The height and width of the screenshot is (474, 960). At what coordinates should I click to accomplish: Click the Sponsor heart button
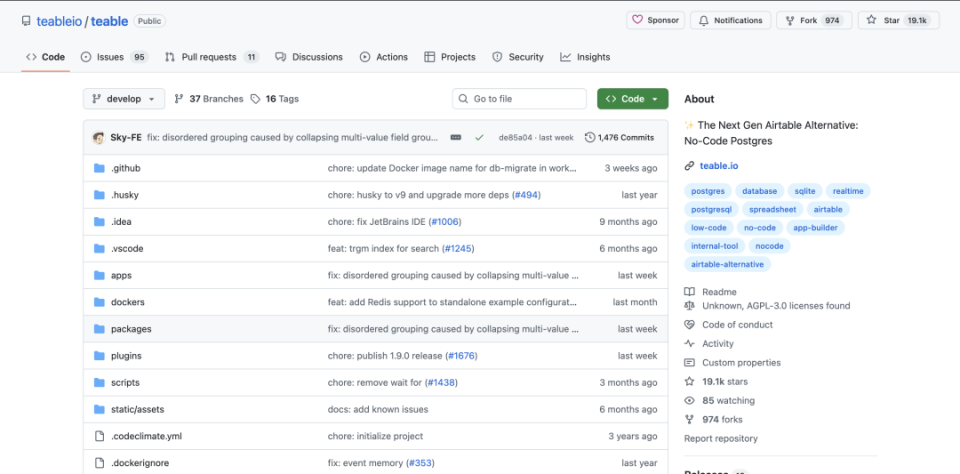pos(655,20)
